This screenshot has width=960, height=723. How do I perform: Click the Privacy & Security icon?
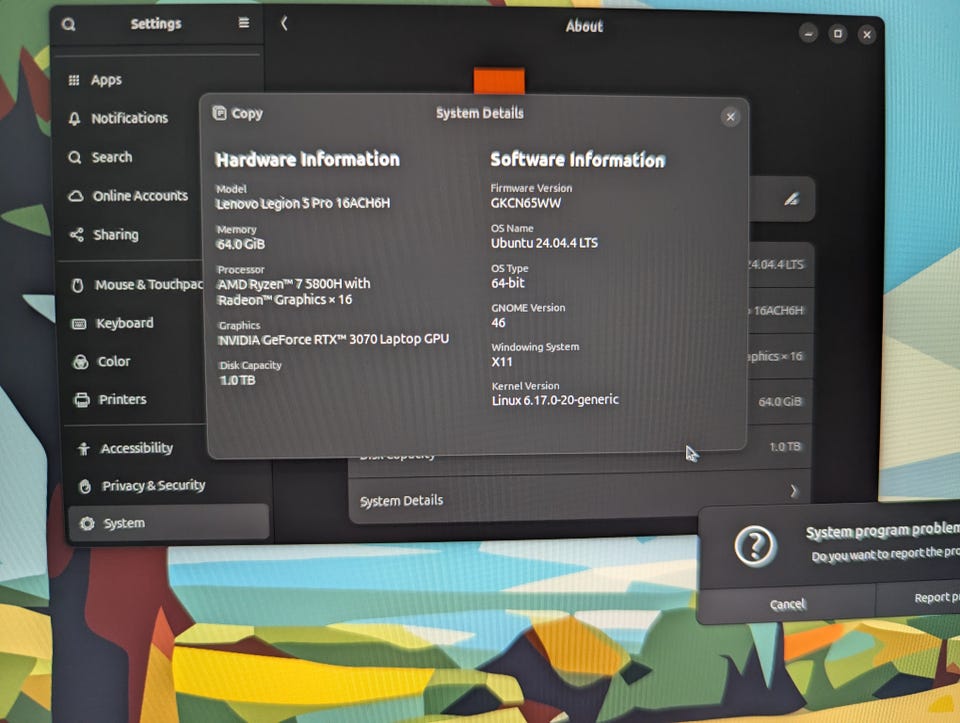point(85,487)
